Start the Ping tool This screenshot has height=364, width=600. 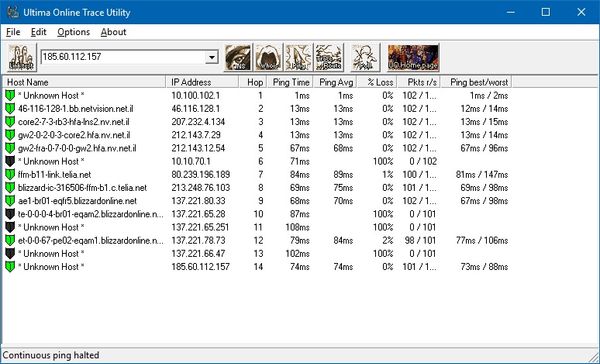(298, 57)
